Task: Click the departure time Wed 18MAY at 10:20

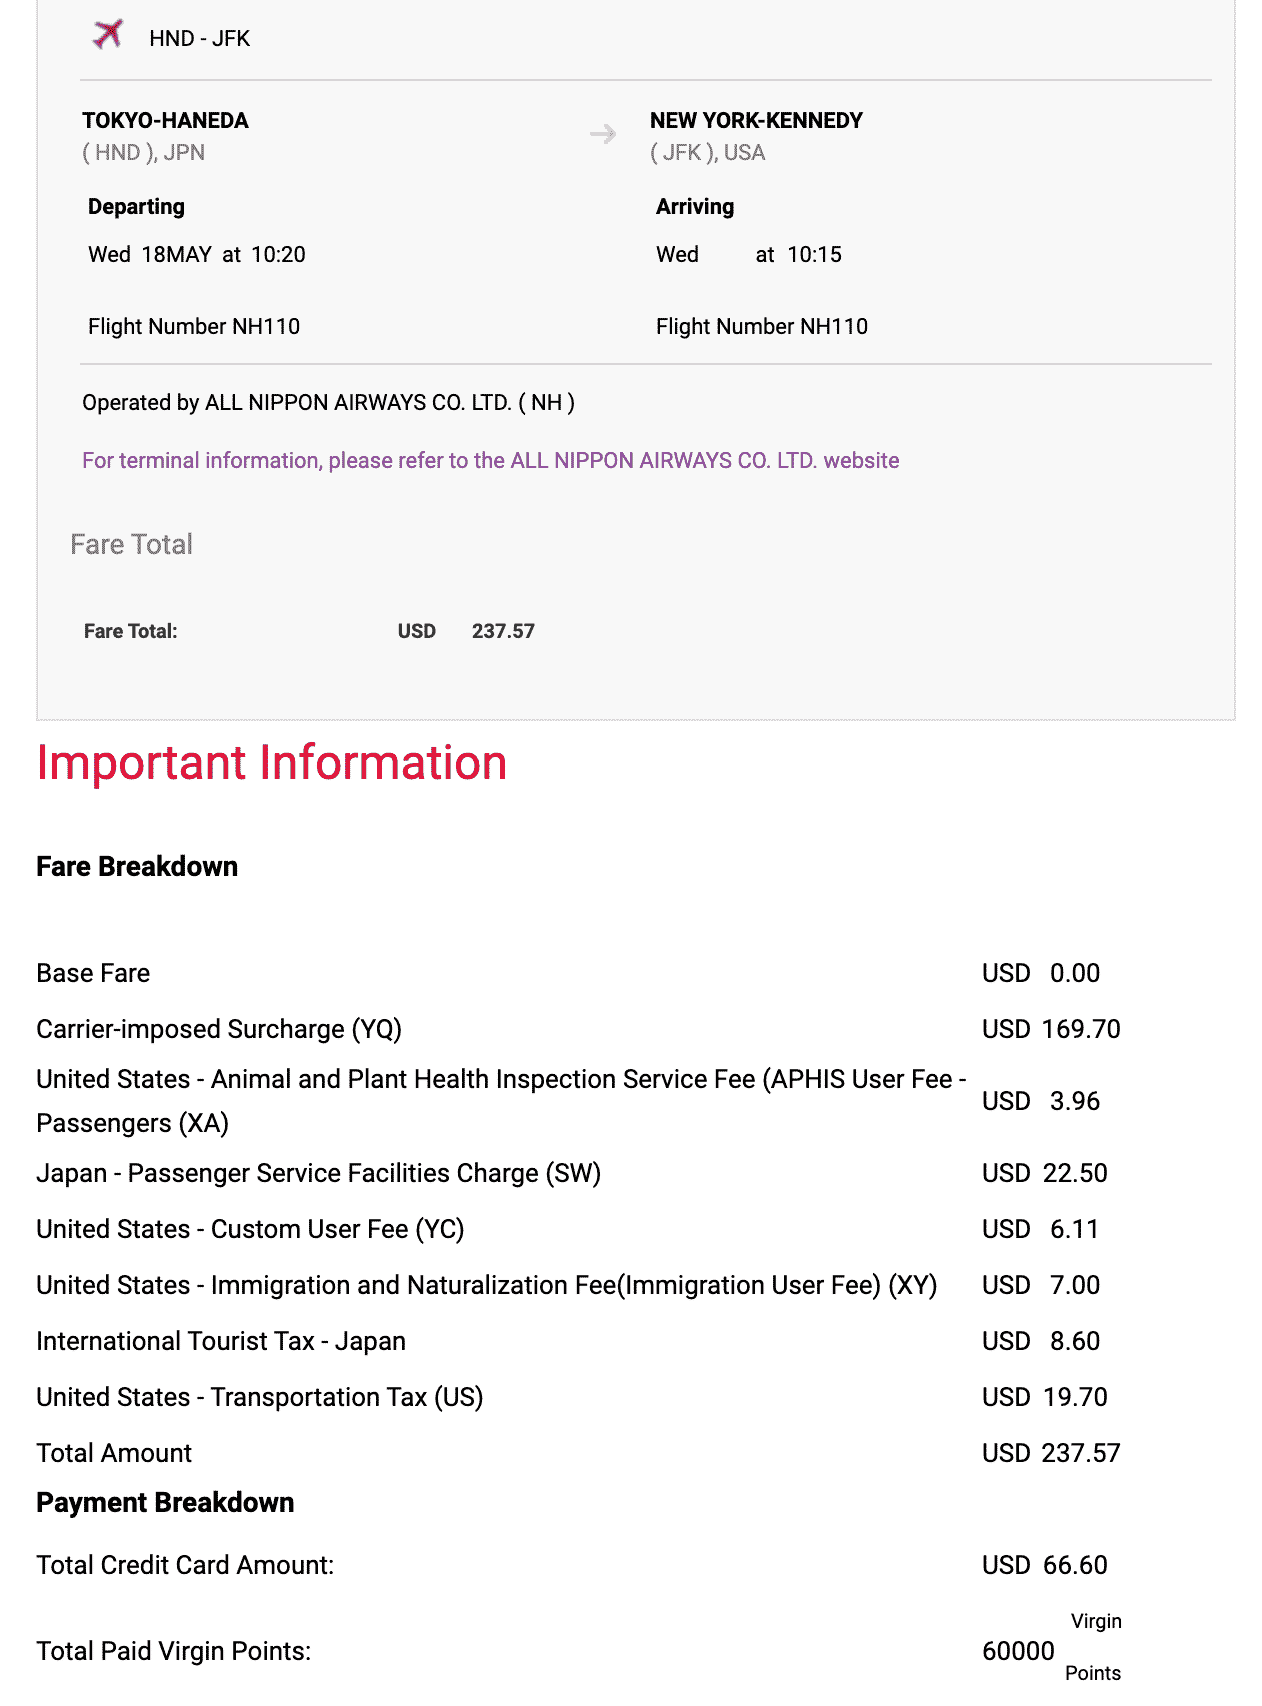Action: [197, 254]
